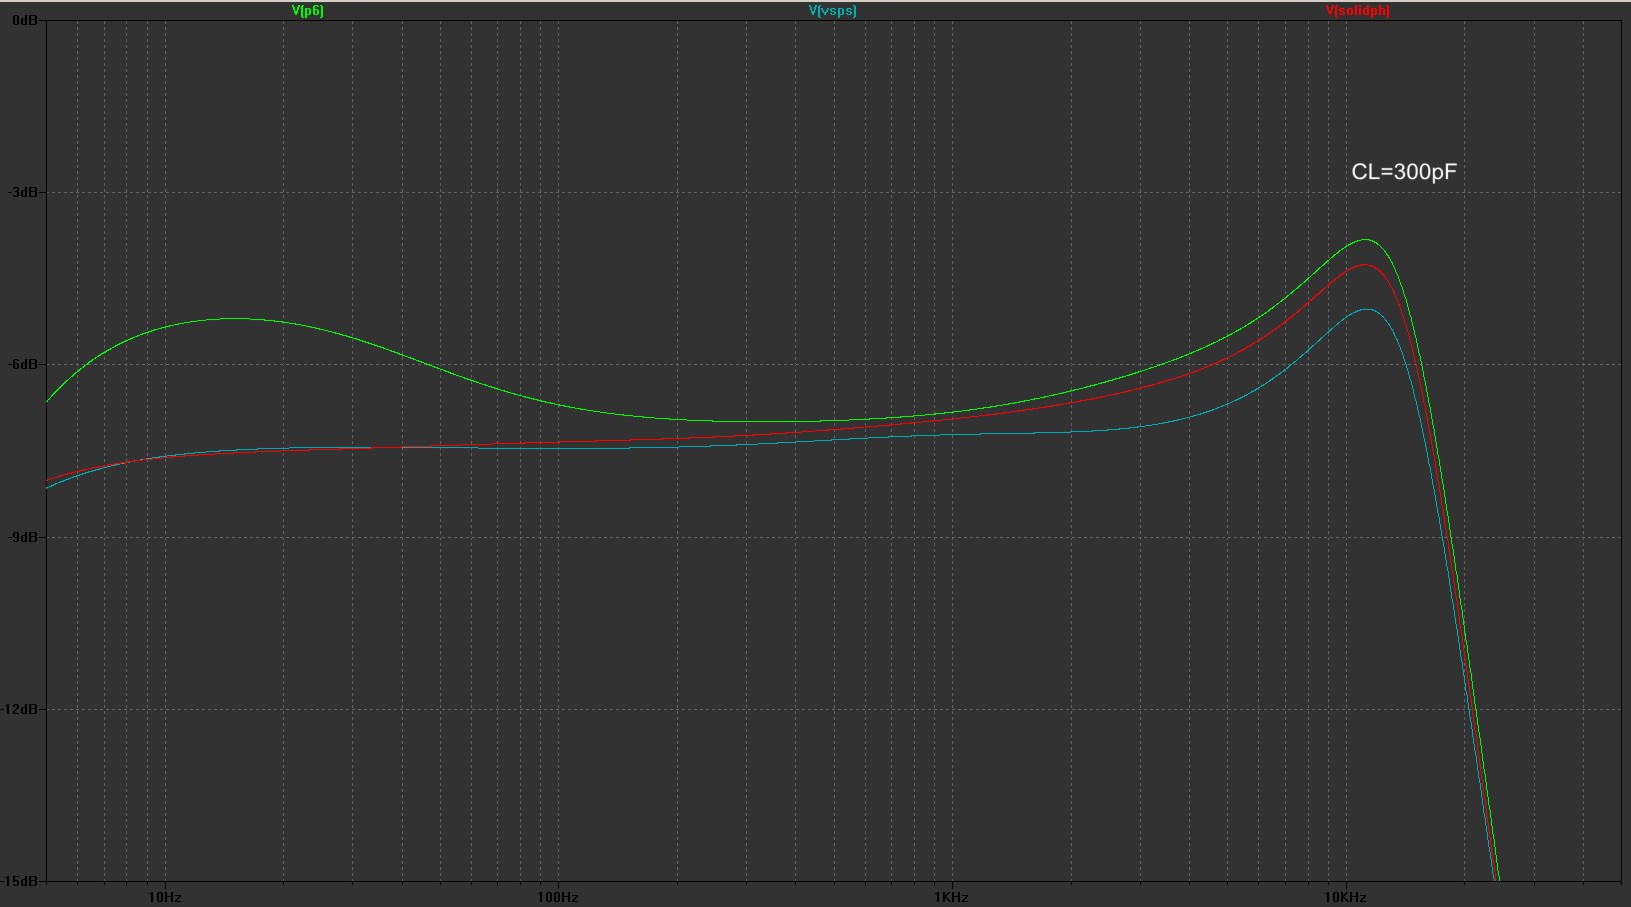Click the -9dB vertical axis label

[x=23, y=537]
